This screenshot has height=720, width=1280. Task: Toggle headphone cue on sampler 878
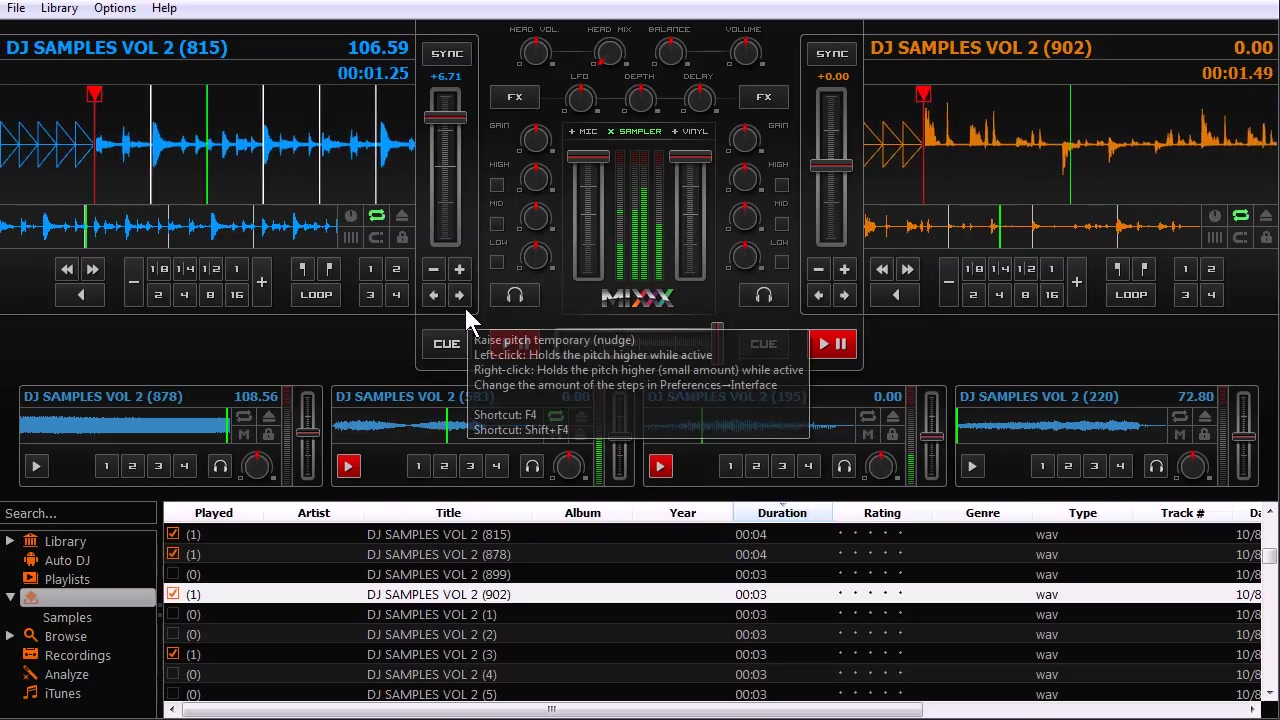220,466
